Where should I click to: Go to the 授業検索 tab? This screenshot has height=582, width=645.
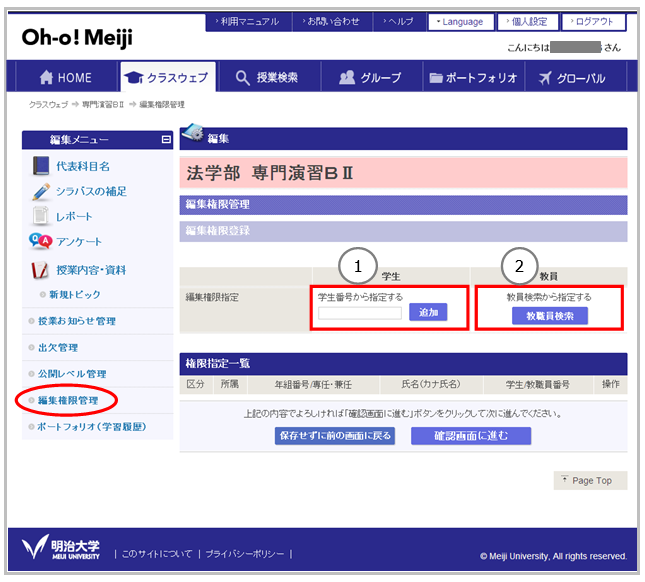click(268, 77)
